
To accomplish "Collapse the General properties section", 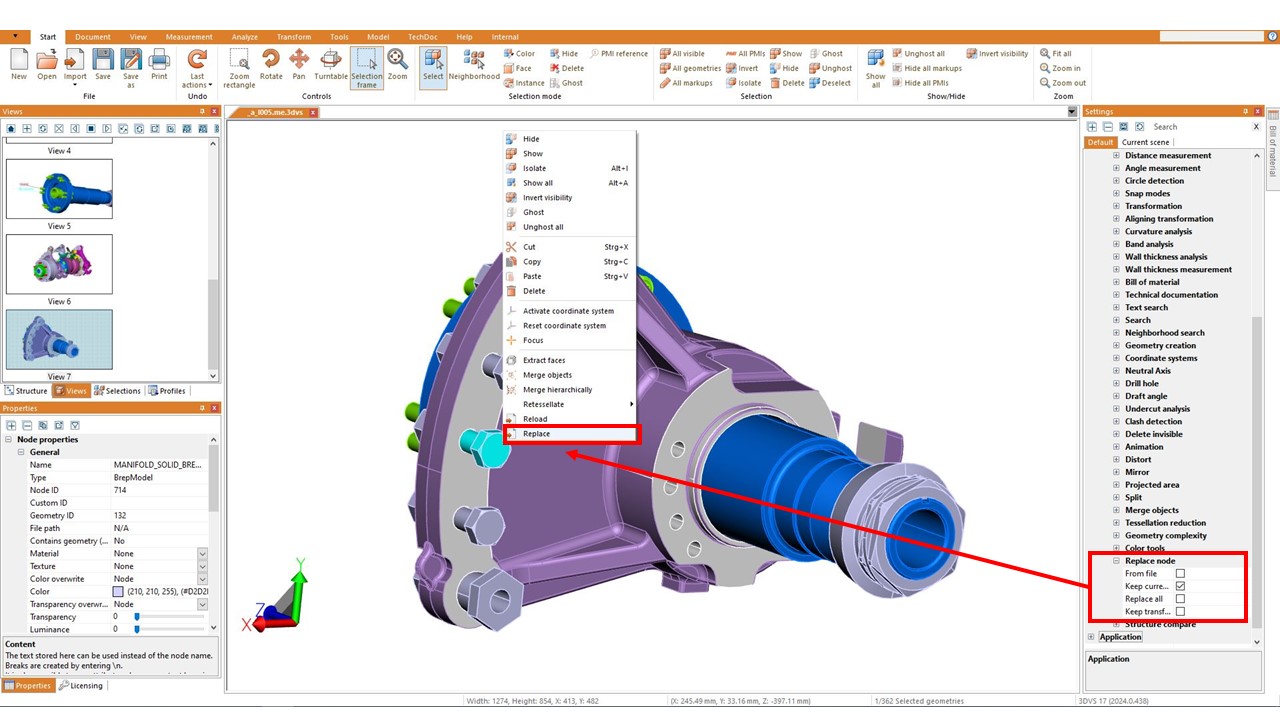I will click(21, 452).
